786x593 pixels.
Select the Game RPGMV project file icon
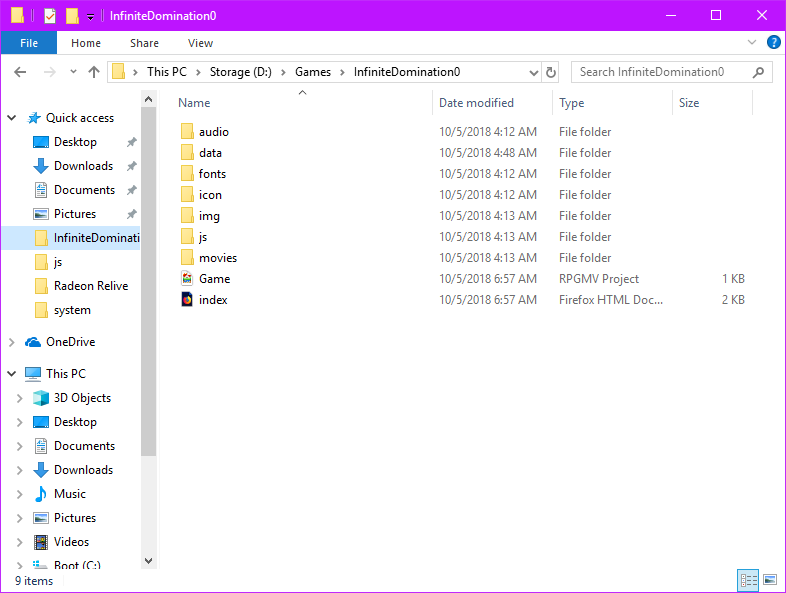pos(187,279)
